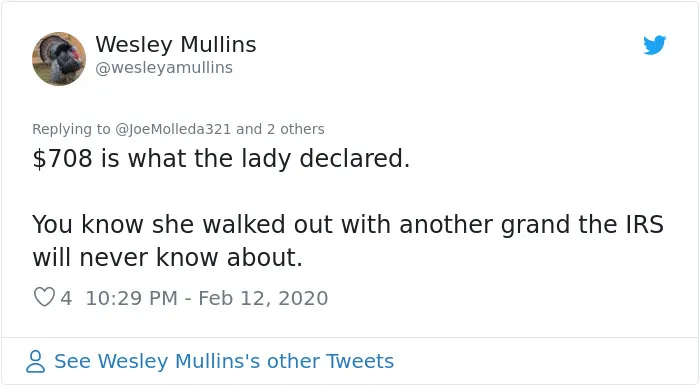700x386 pixels.
Task: Like the tweet with the heart icon
Action: coord(44,297)
